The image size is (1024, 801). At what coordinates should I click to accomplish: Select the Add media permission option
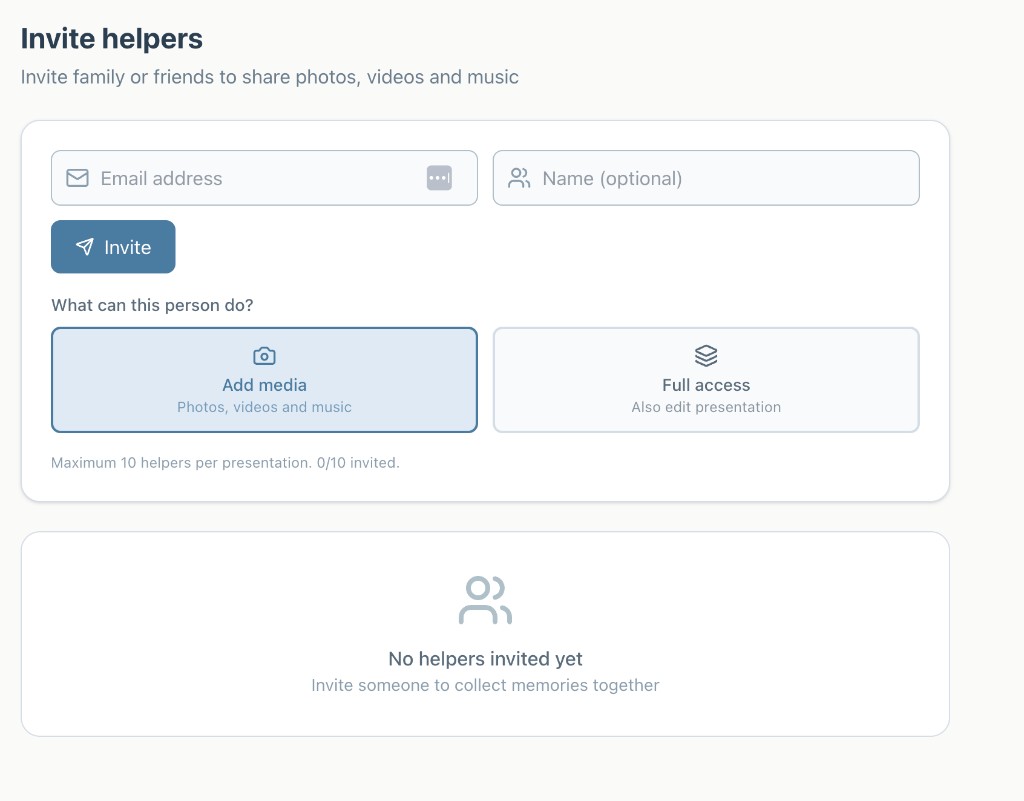pos(264,385)
